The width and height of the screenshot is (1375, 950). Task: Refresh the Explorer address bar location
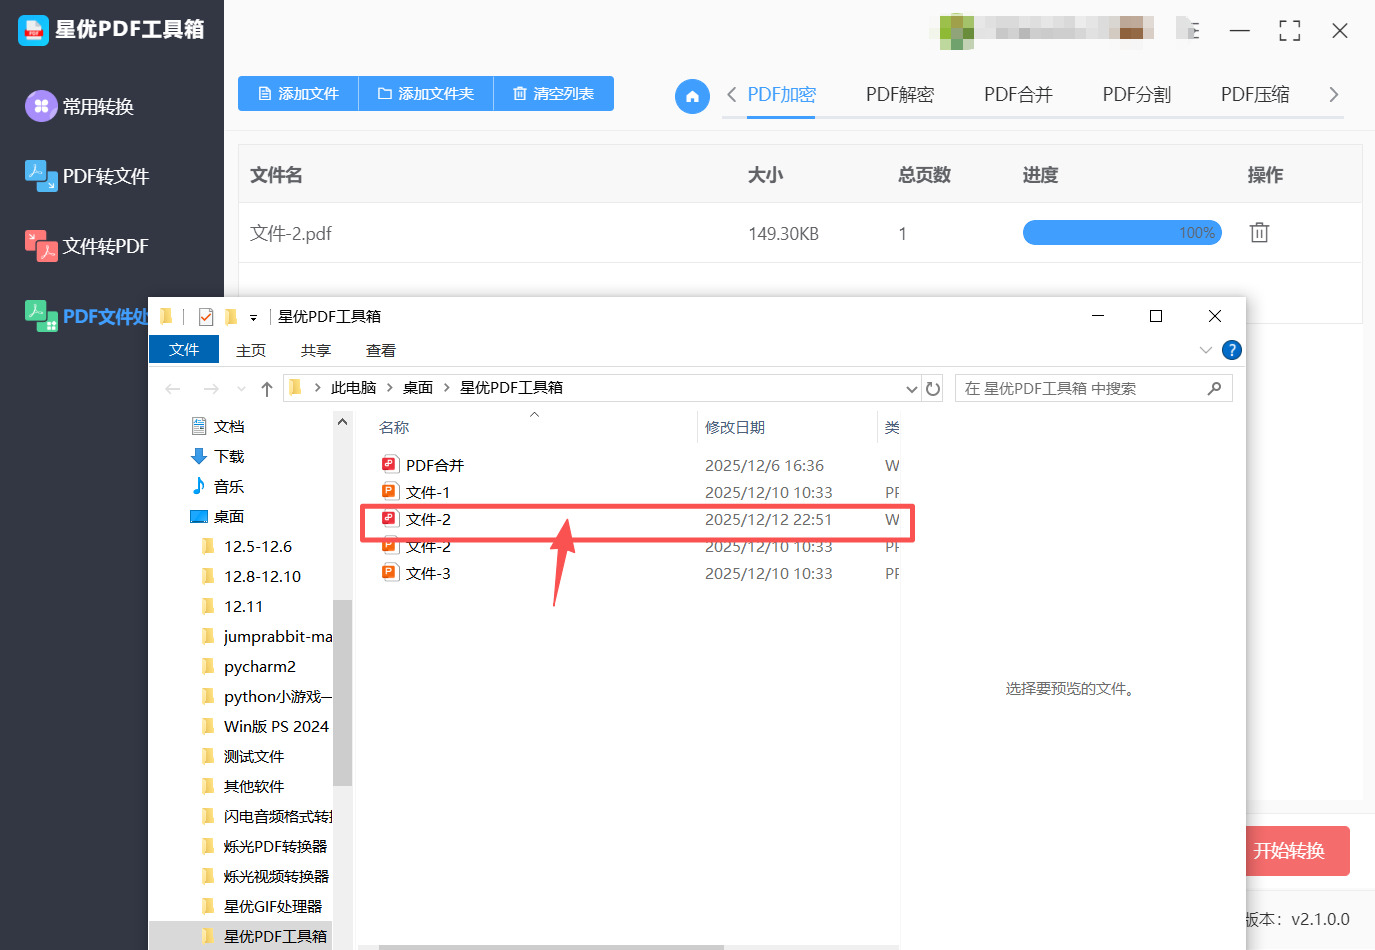[x=933, y=388]
